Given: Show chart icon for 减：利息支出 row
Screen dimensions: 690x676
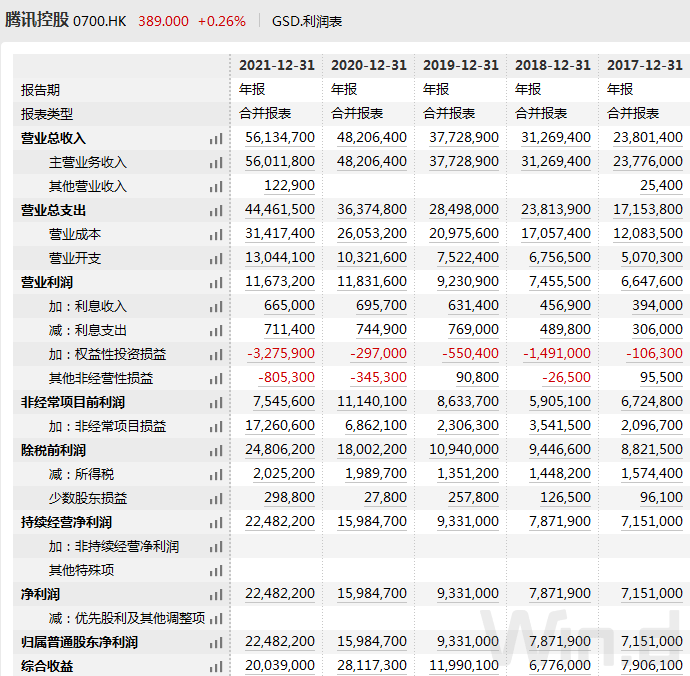Looking at the screenshot, I should 216,331.
